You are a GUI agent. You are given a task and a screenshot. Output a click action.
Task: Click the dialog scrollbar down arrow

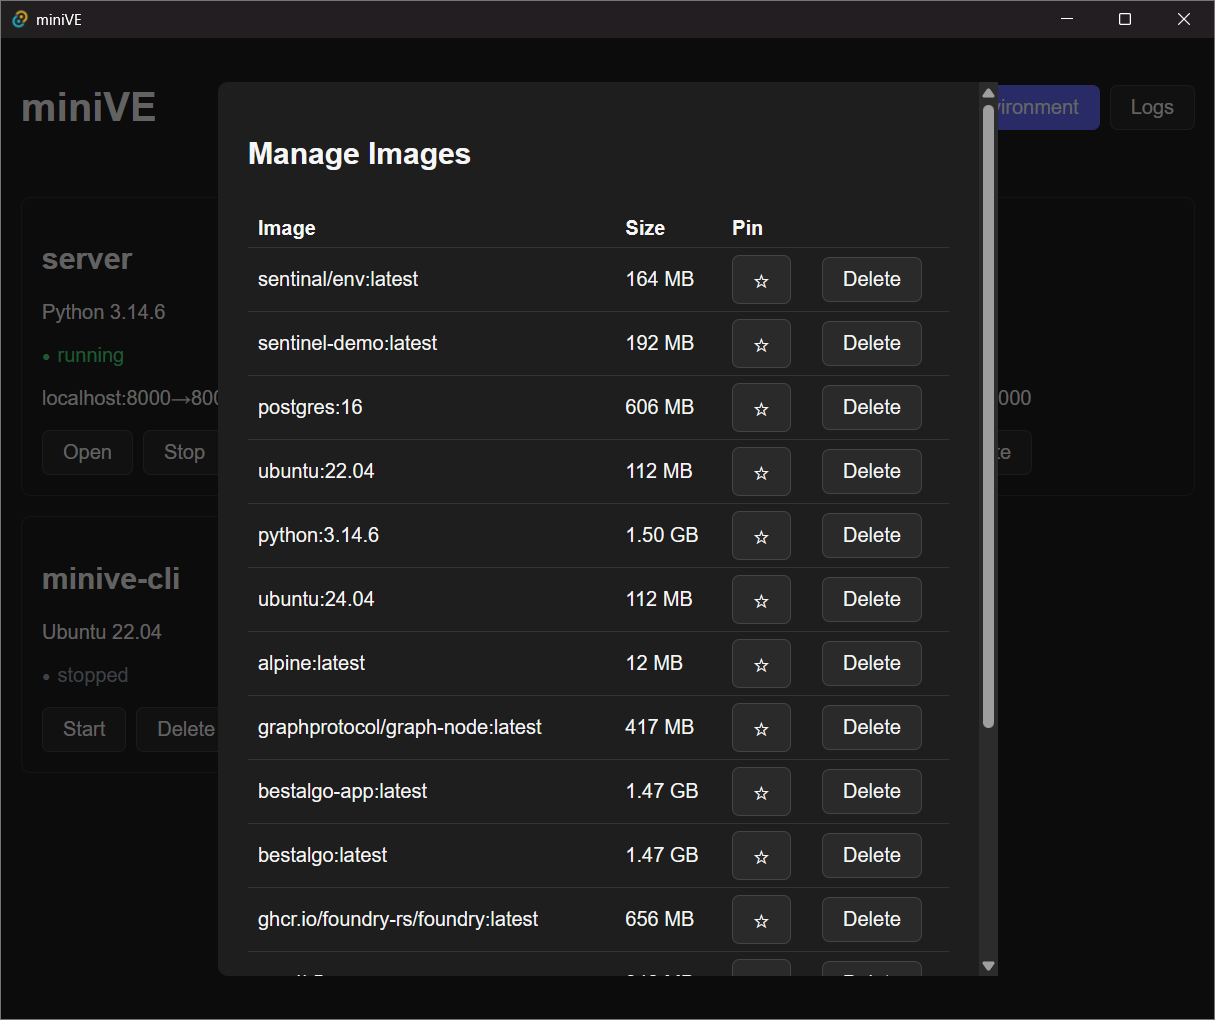988,966
